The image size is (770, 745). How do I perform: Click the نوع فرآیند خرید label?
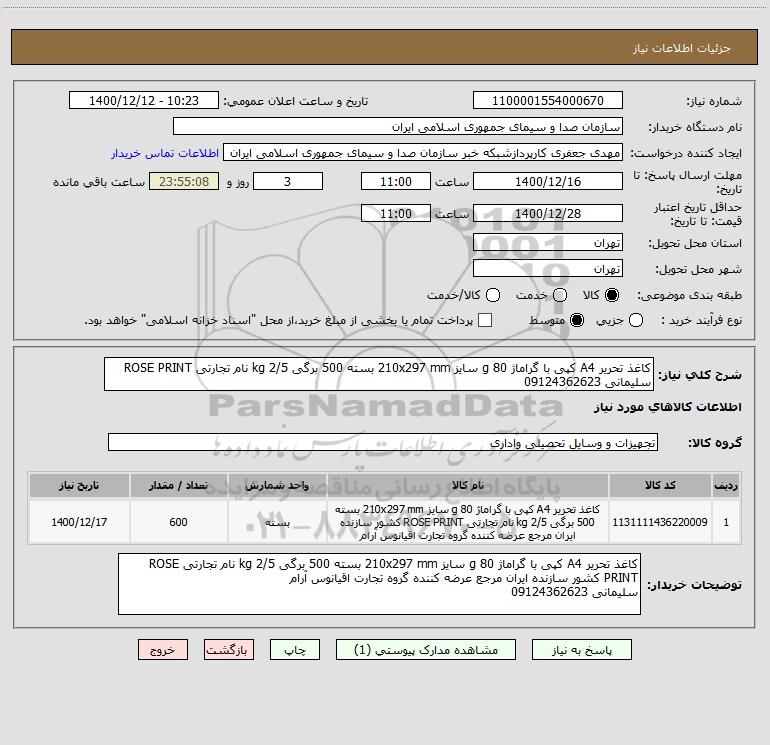coord(701,320)
